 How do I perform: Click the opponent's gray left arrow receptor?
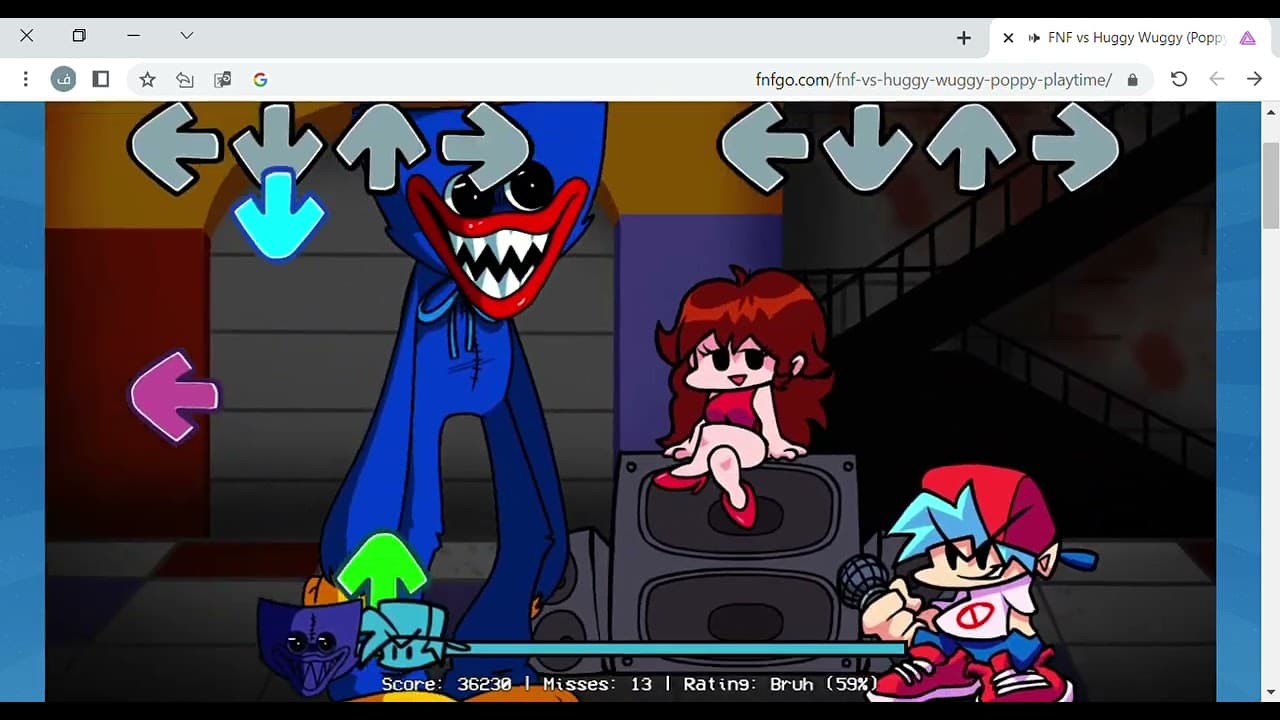click(x=174, y=147)
